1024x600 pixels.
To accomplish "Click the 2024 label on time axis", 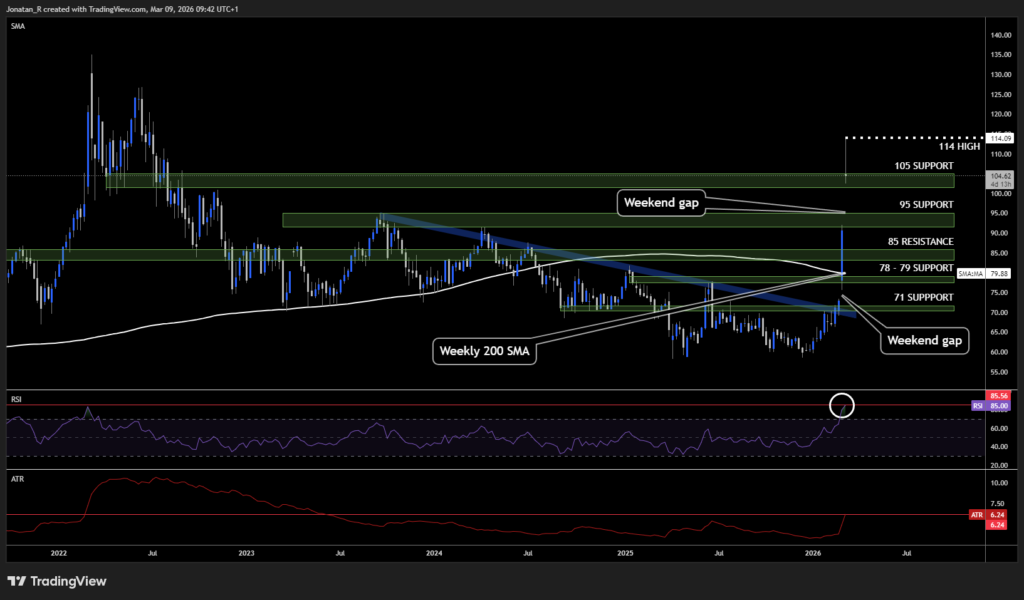I will pyautogui.click(x=434, y=552).
